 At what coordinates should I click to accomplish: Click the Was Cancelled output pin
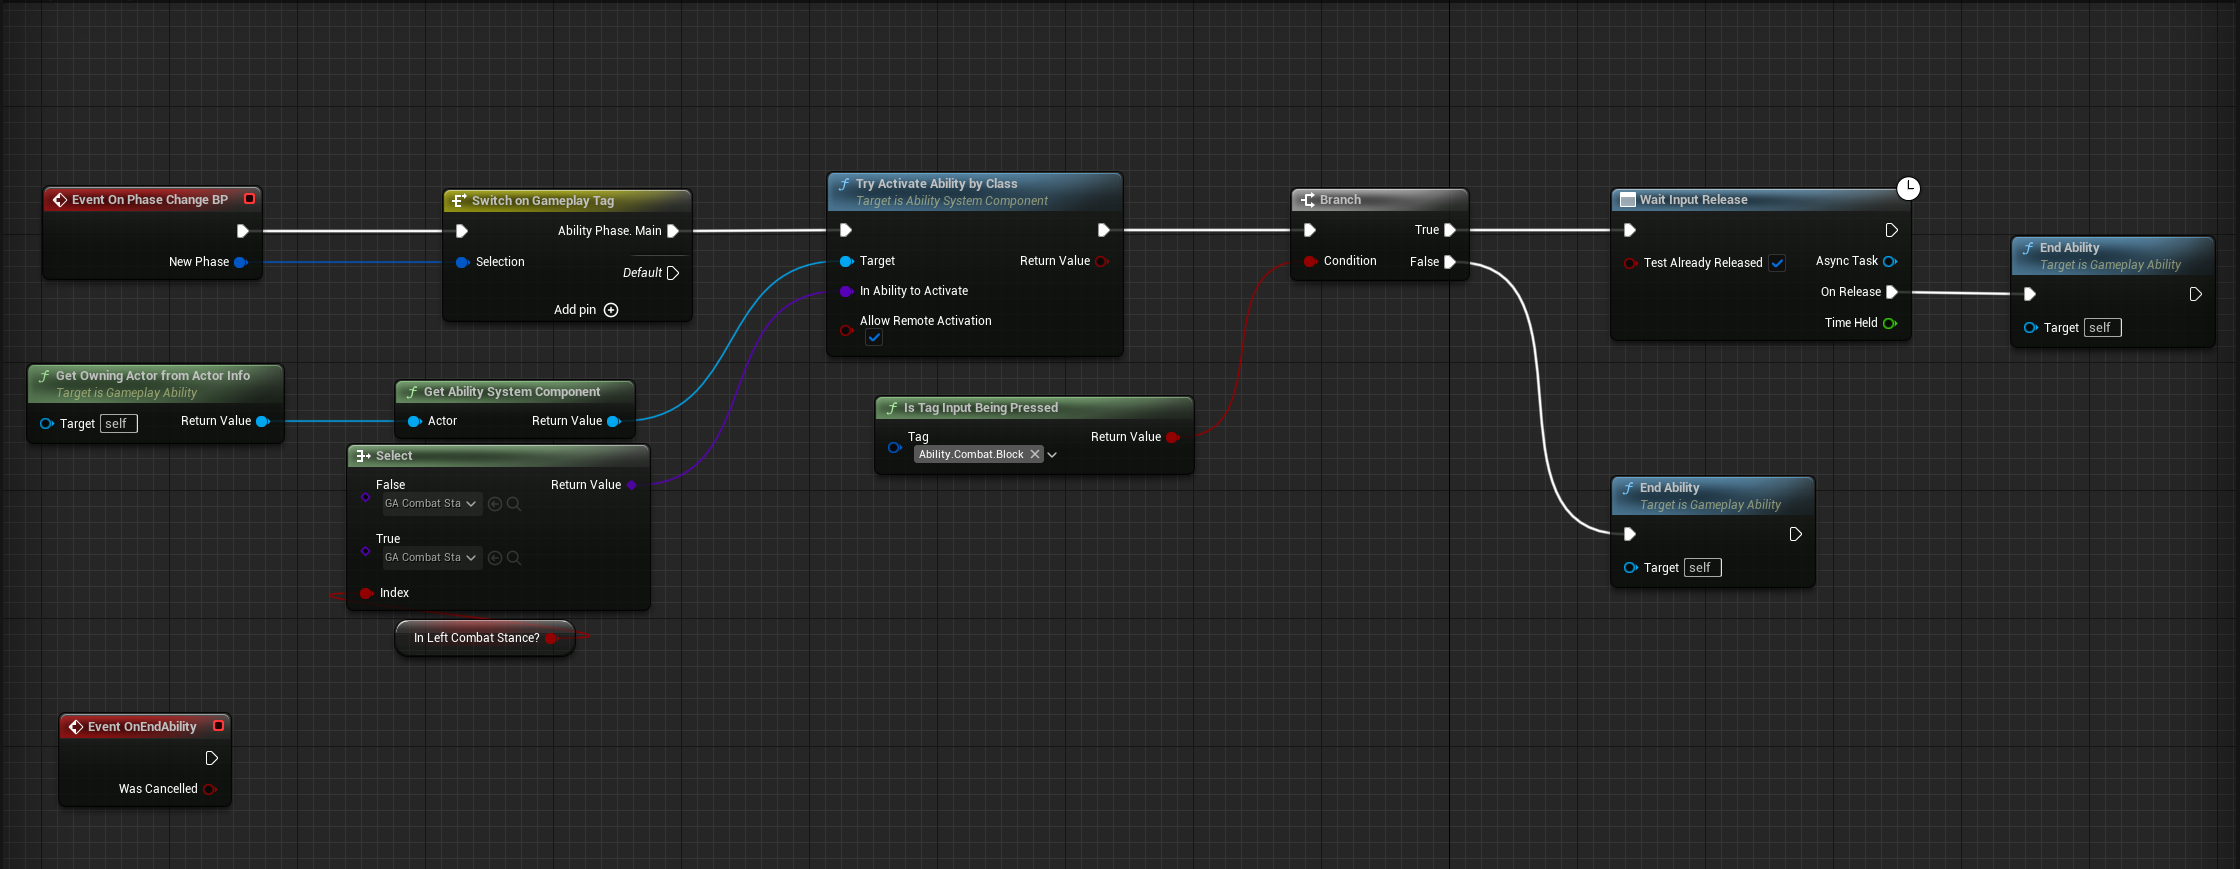[210, 789]
